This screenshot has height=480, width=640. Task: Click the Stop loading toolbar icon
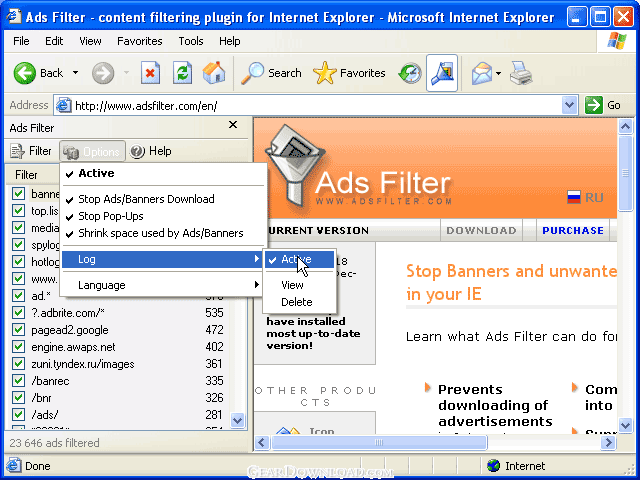(x=151, y=73)
